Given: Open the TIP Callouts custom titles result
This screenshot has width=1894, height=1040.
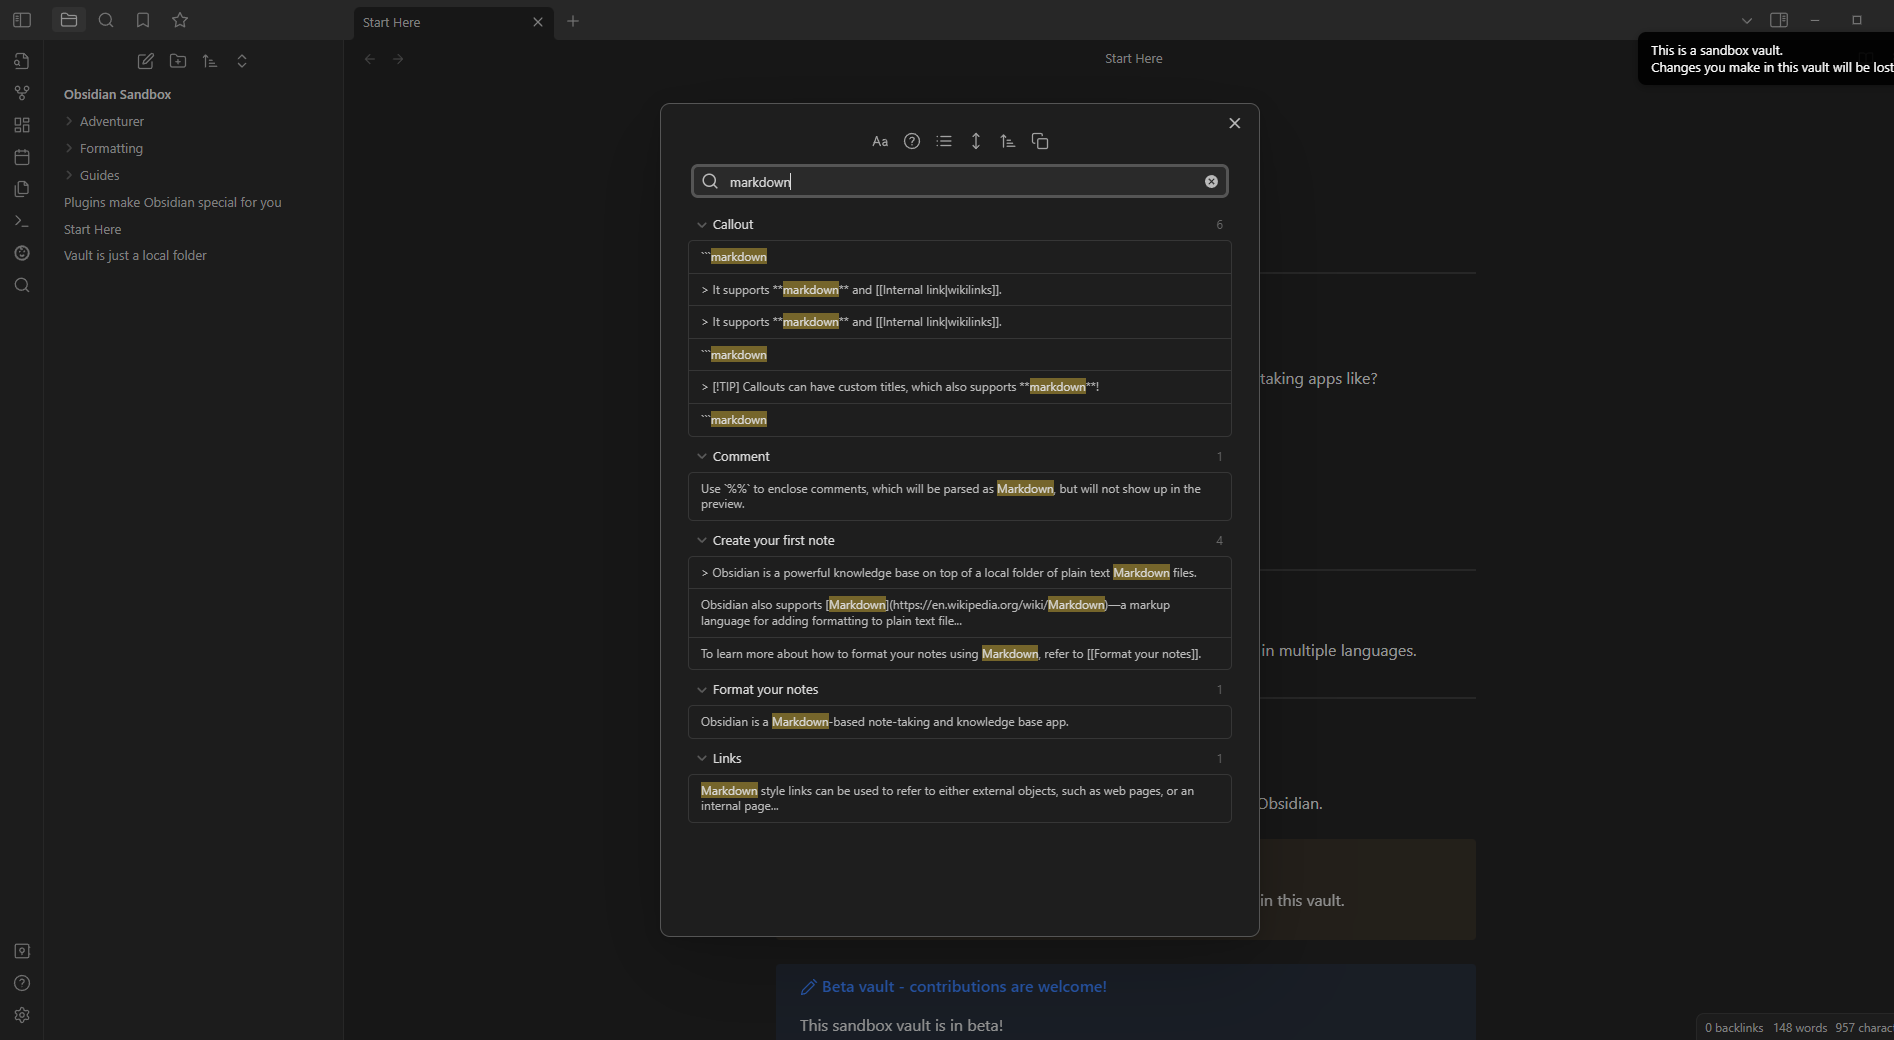Looking at the screenshot, I should pyautogui.click(x=959, y=387).
